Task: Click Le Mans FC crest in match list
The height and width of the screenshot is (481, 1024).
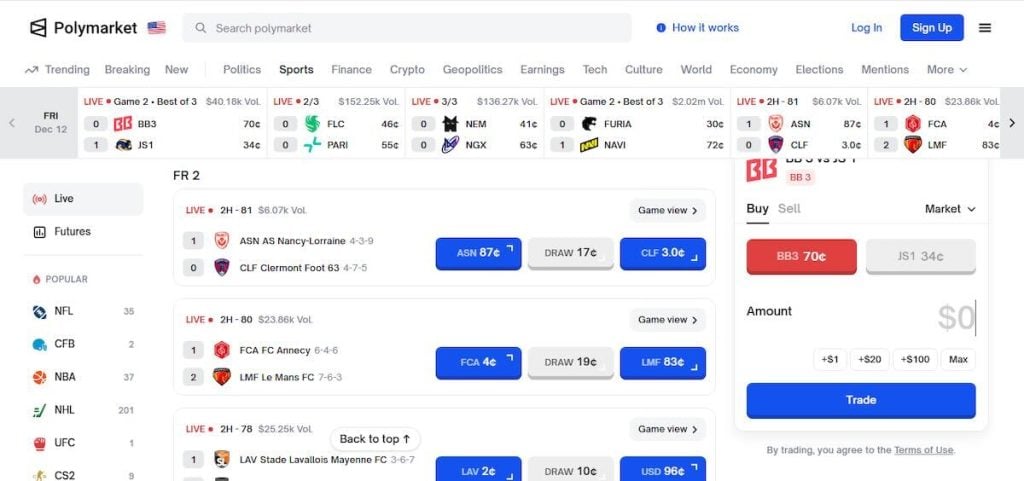Action: [x=222, y=377]
